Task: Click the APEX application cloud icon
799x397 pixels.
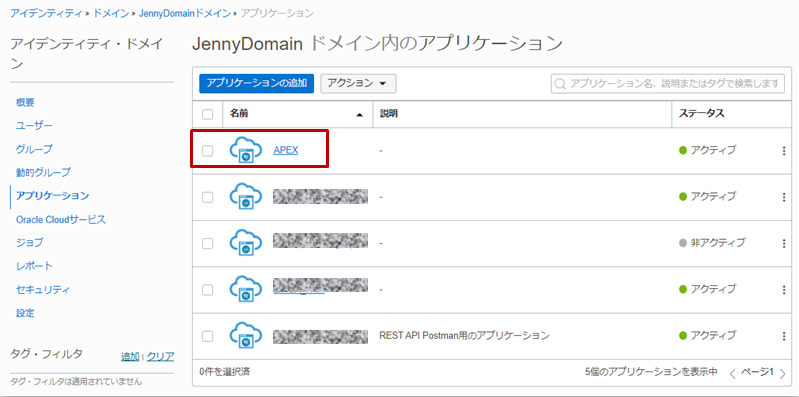Action: (246, 150)
